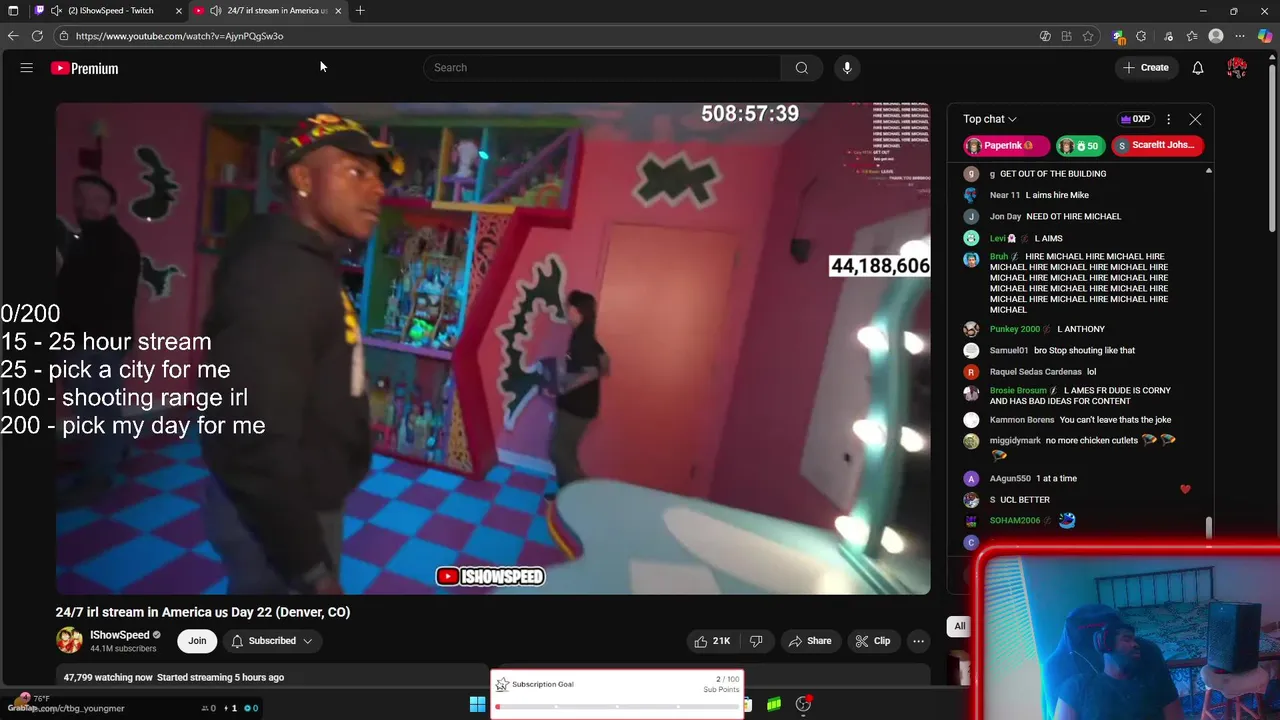Open the 0XP chat points button

coord(1135,119)
